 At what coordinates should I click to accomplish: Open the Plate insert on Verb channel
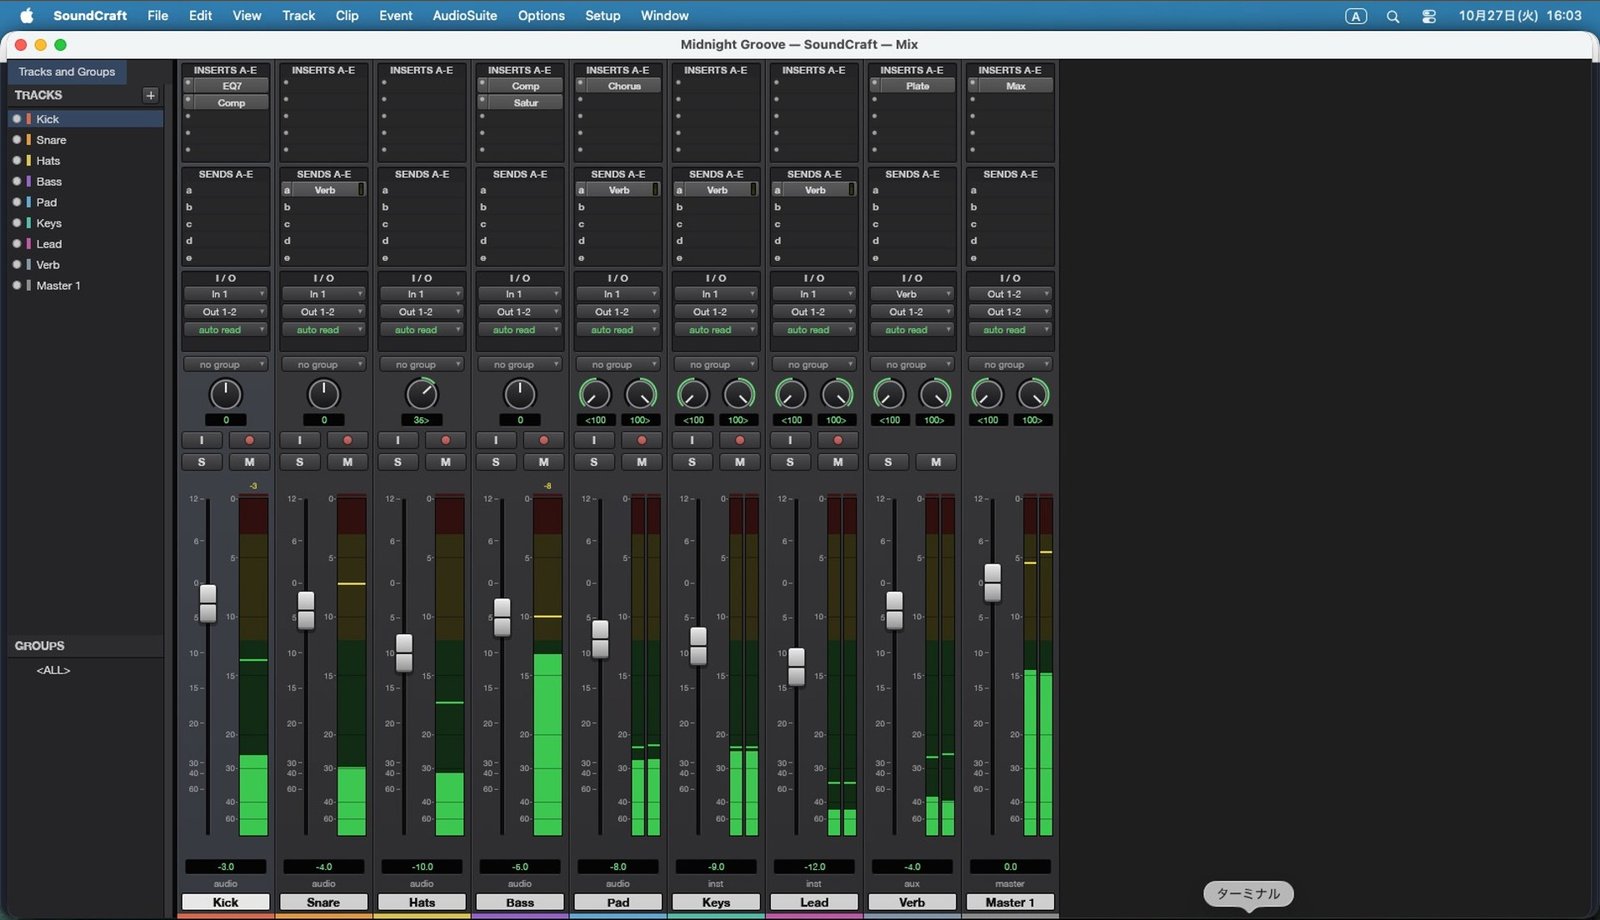pyautogui.click(x=917, y=86)
